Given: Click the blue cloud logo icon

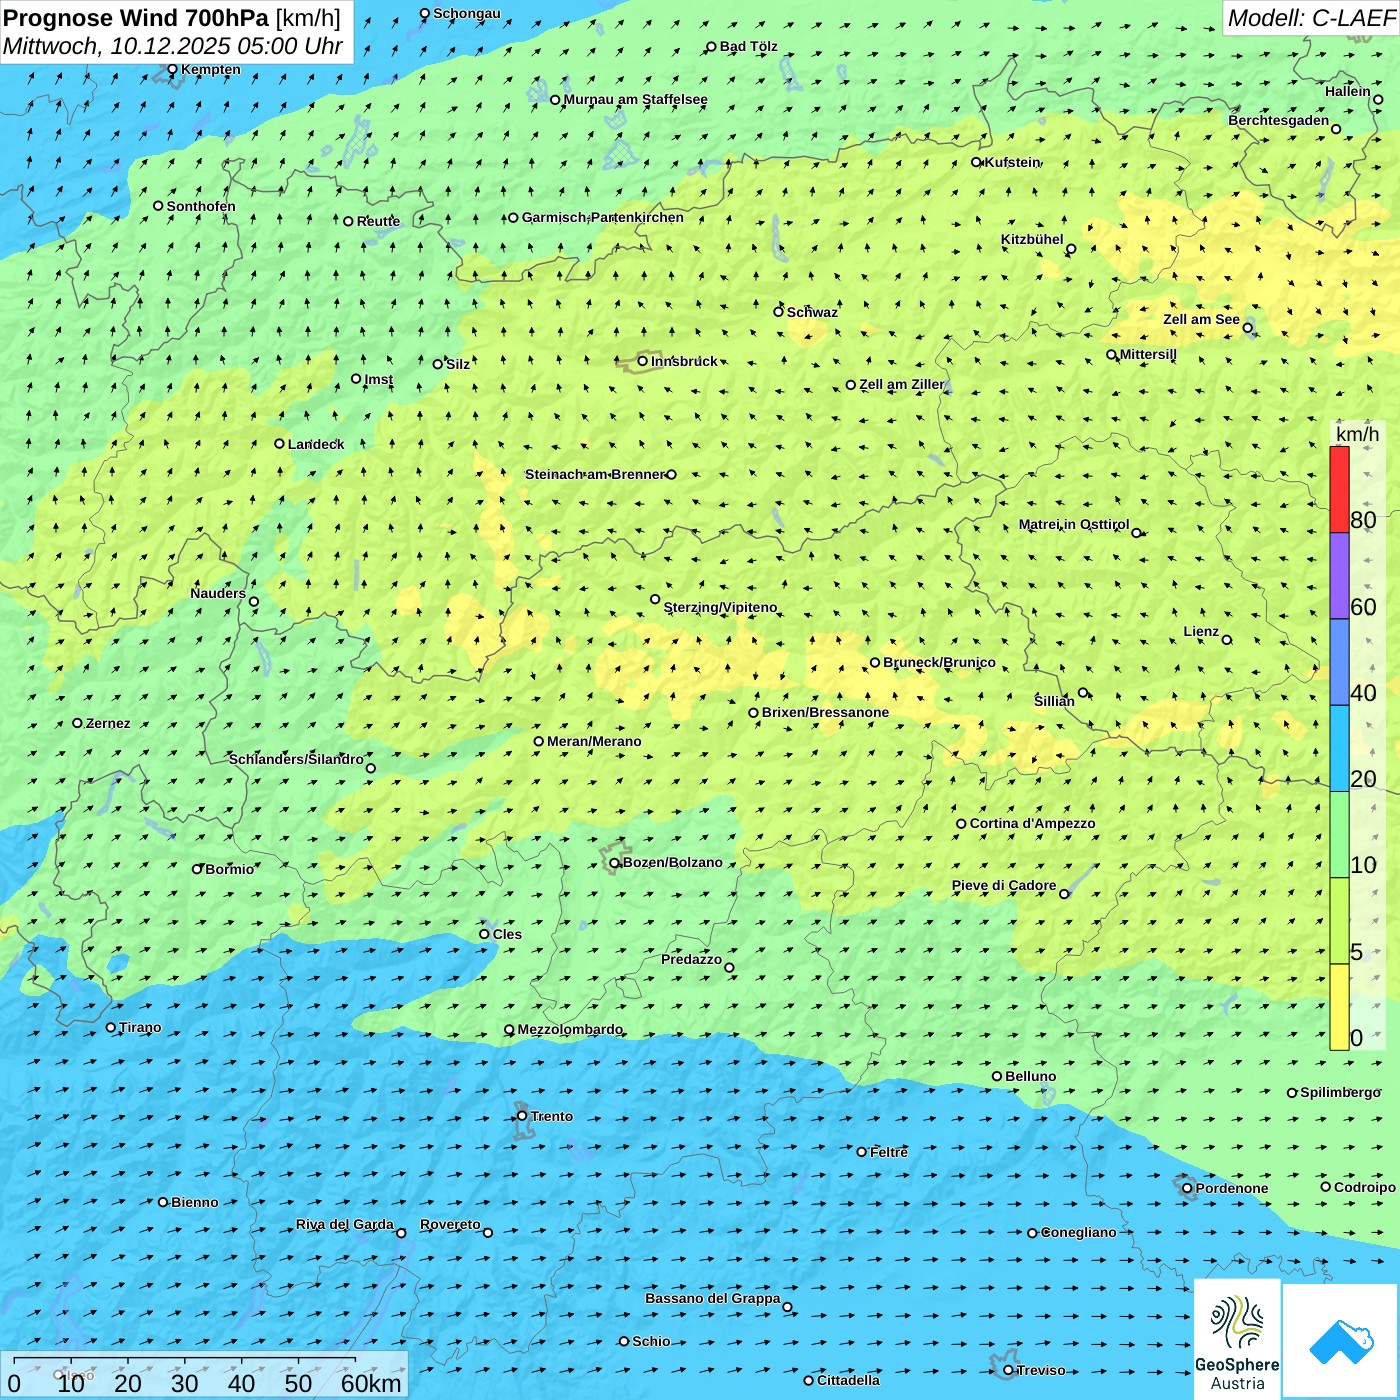Looking at the screenshot, I should coord(1341,1341).
